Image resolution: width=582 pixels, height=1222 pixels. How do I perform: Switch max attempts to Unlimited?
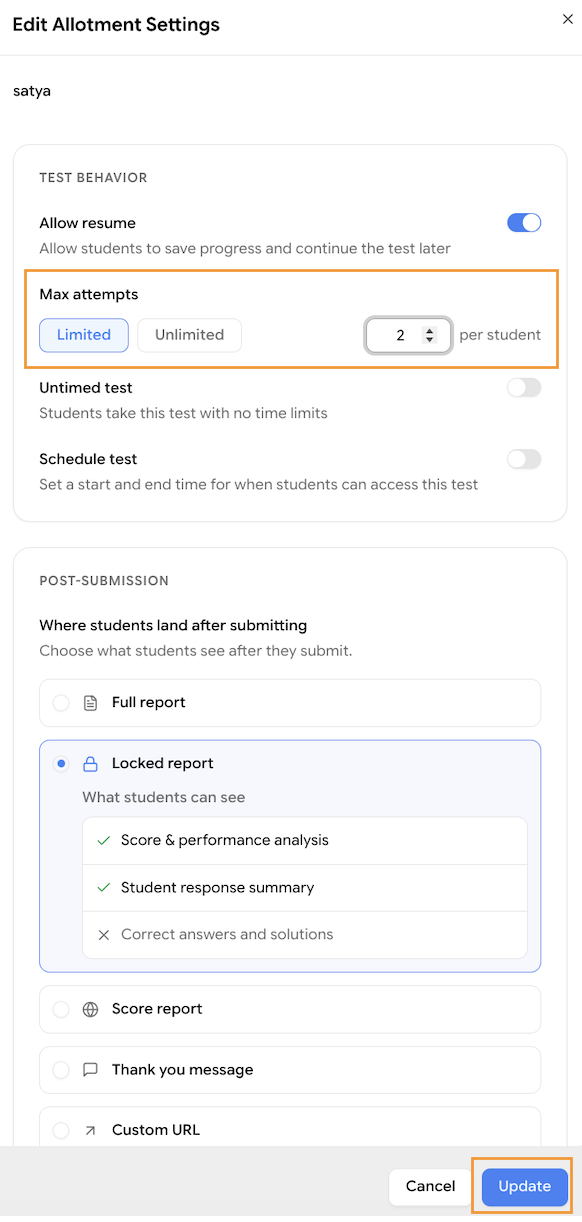pyautogui.click(x=189, y=335)
